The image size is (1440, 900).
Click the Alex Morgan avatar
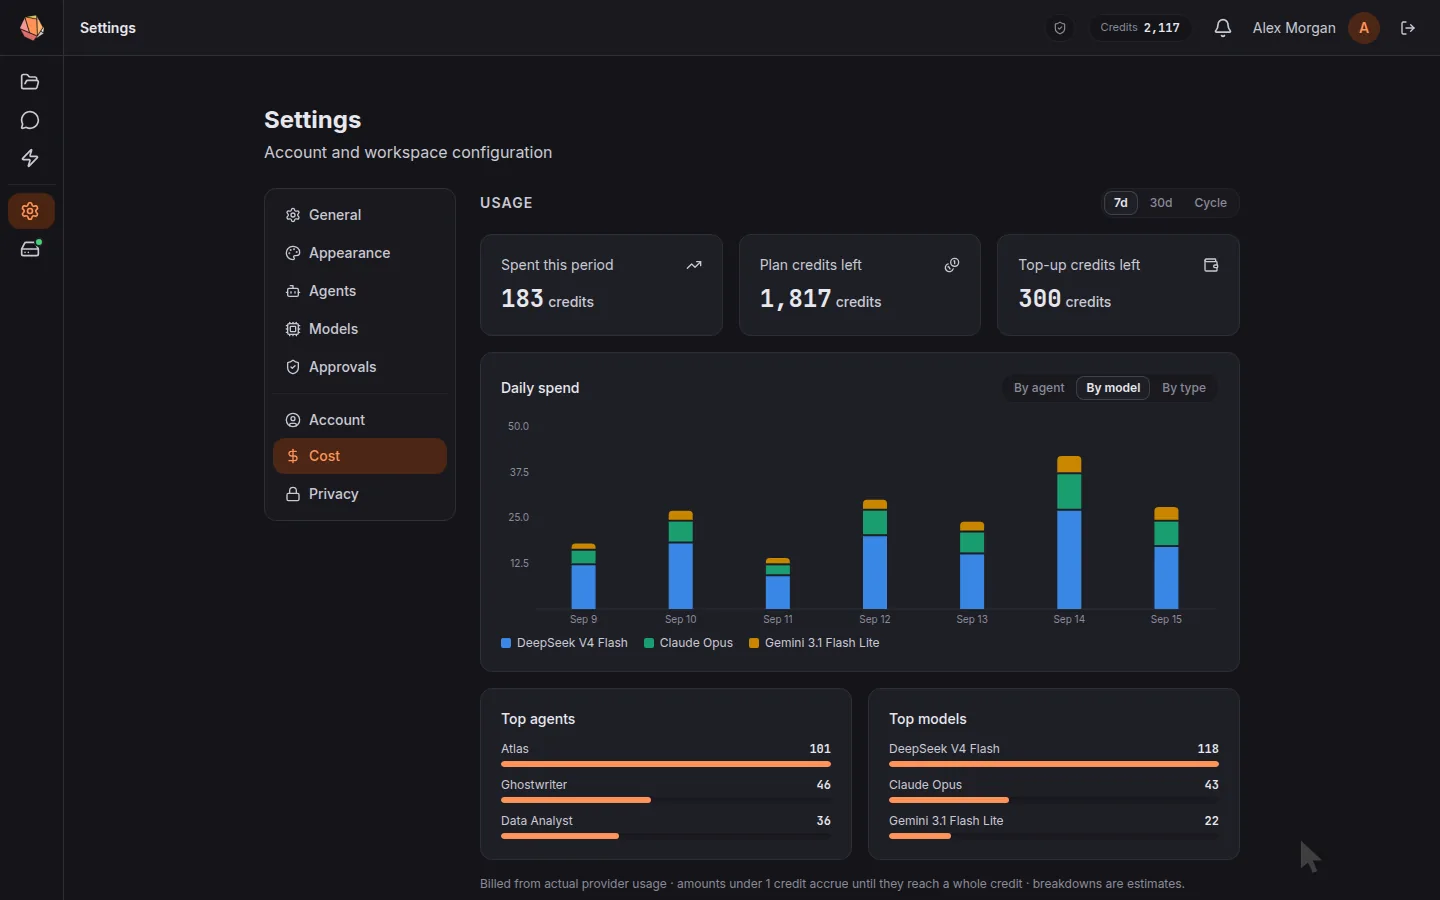pos(1364,28)
